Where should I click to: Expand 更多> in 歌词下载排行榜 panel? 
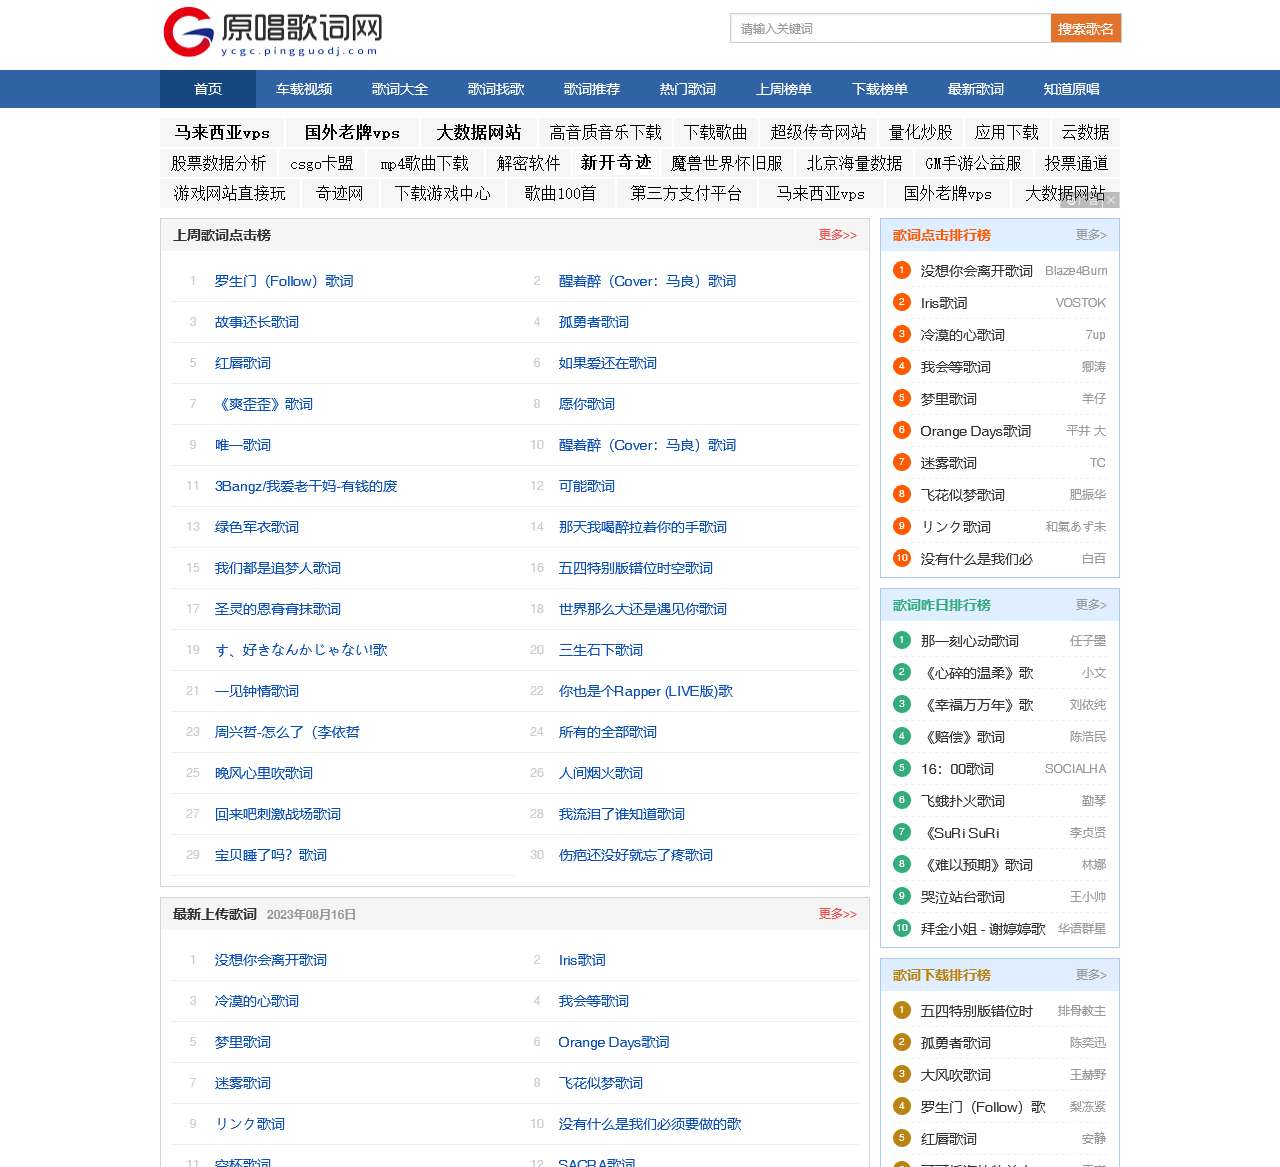tap(1090, 975)
